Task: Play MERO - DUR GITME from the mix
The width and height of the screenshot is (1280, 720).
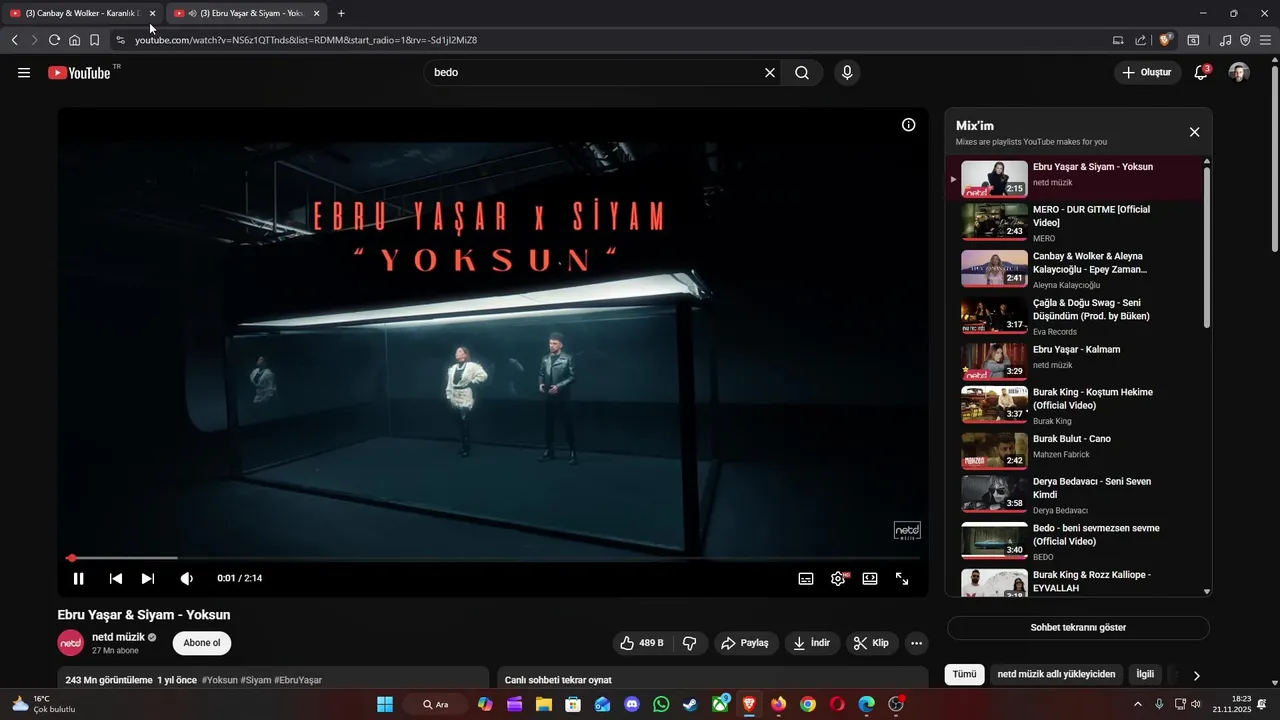Action: [x=1076, y=223]
